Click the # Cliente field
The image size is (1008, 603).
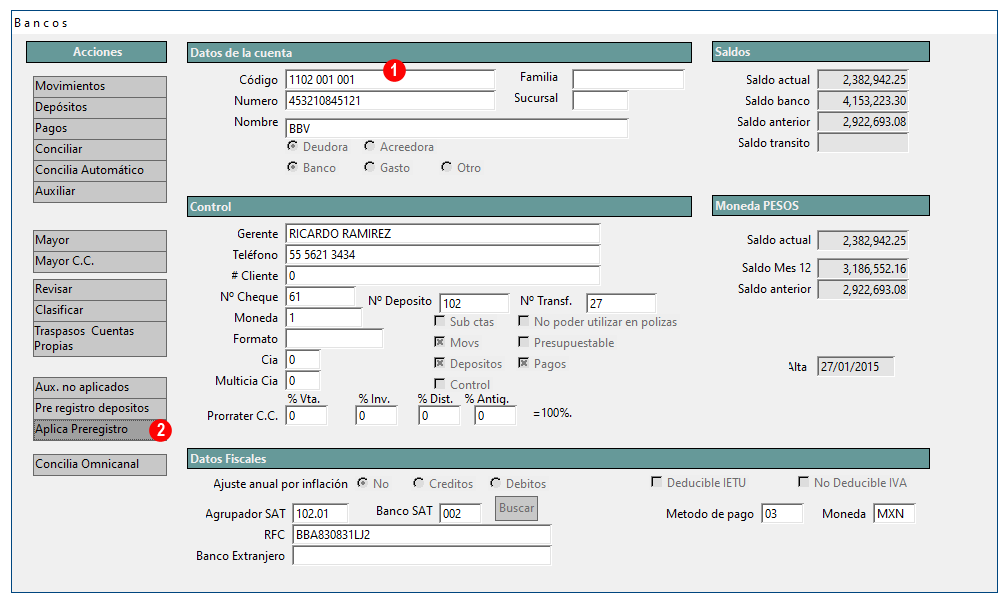tap(442, 276)
